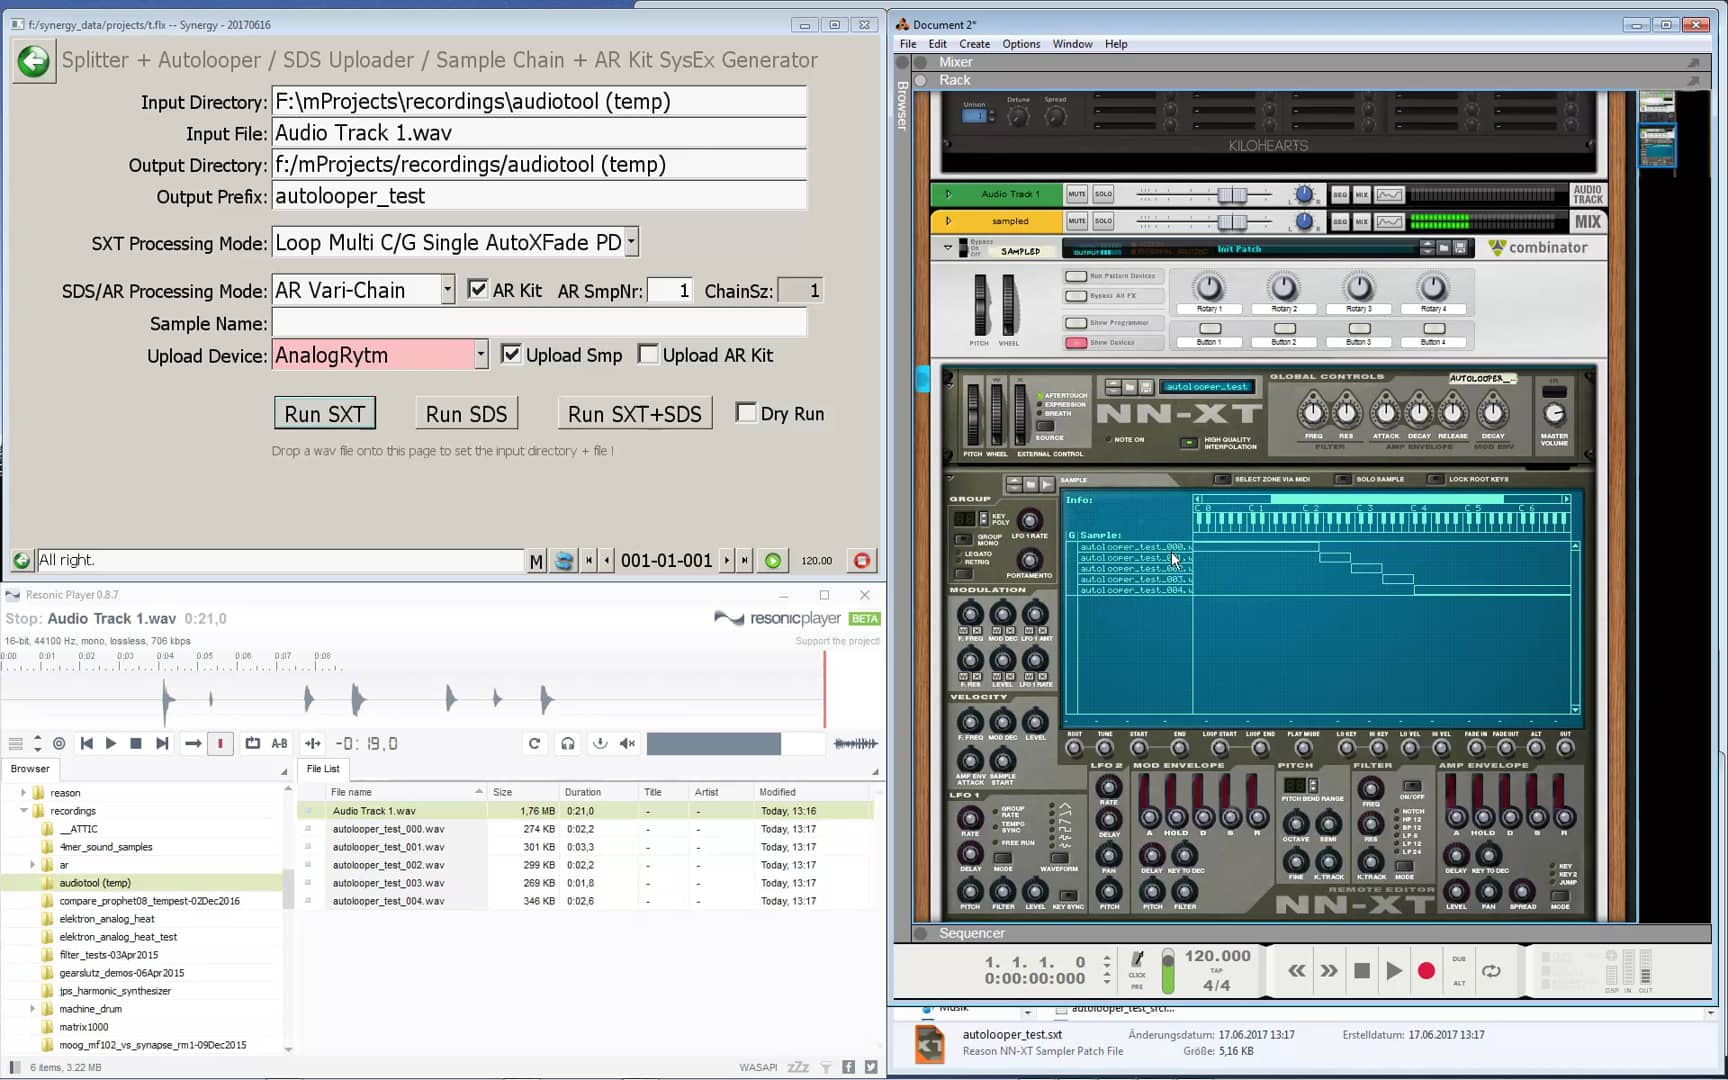Mute audio with Resonic speaker icon
This screenshot has height=1080, width=1728.
628,743
